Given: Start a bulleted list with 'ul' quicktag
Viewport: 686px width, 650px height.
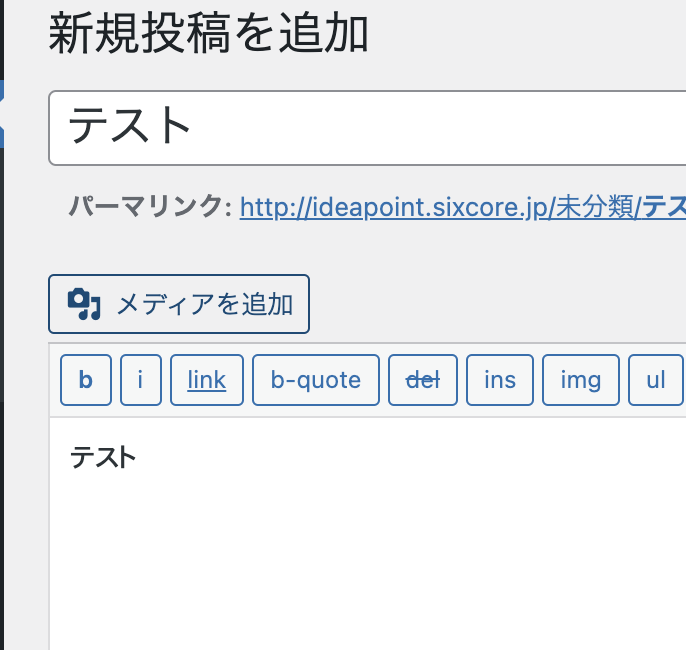Looking at the screenshot, I should click(x=656, y=380).
